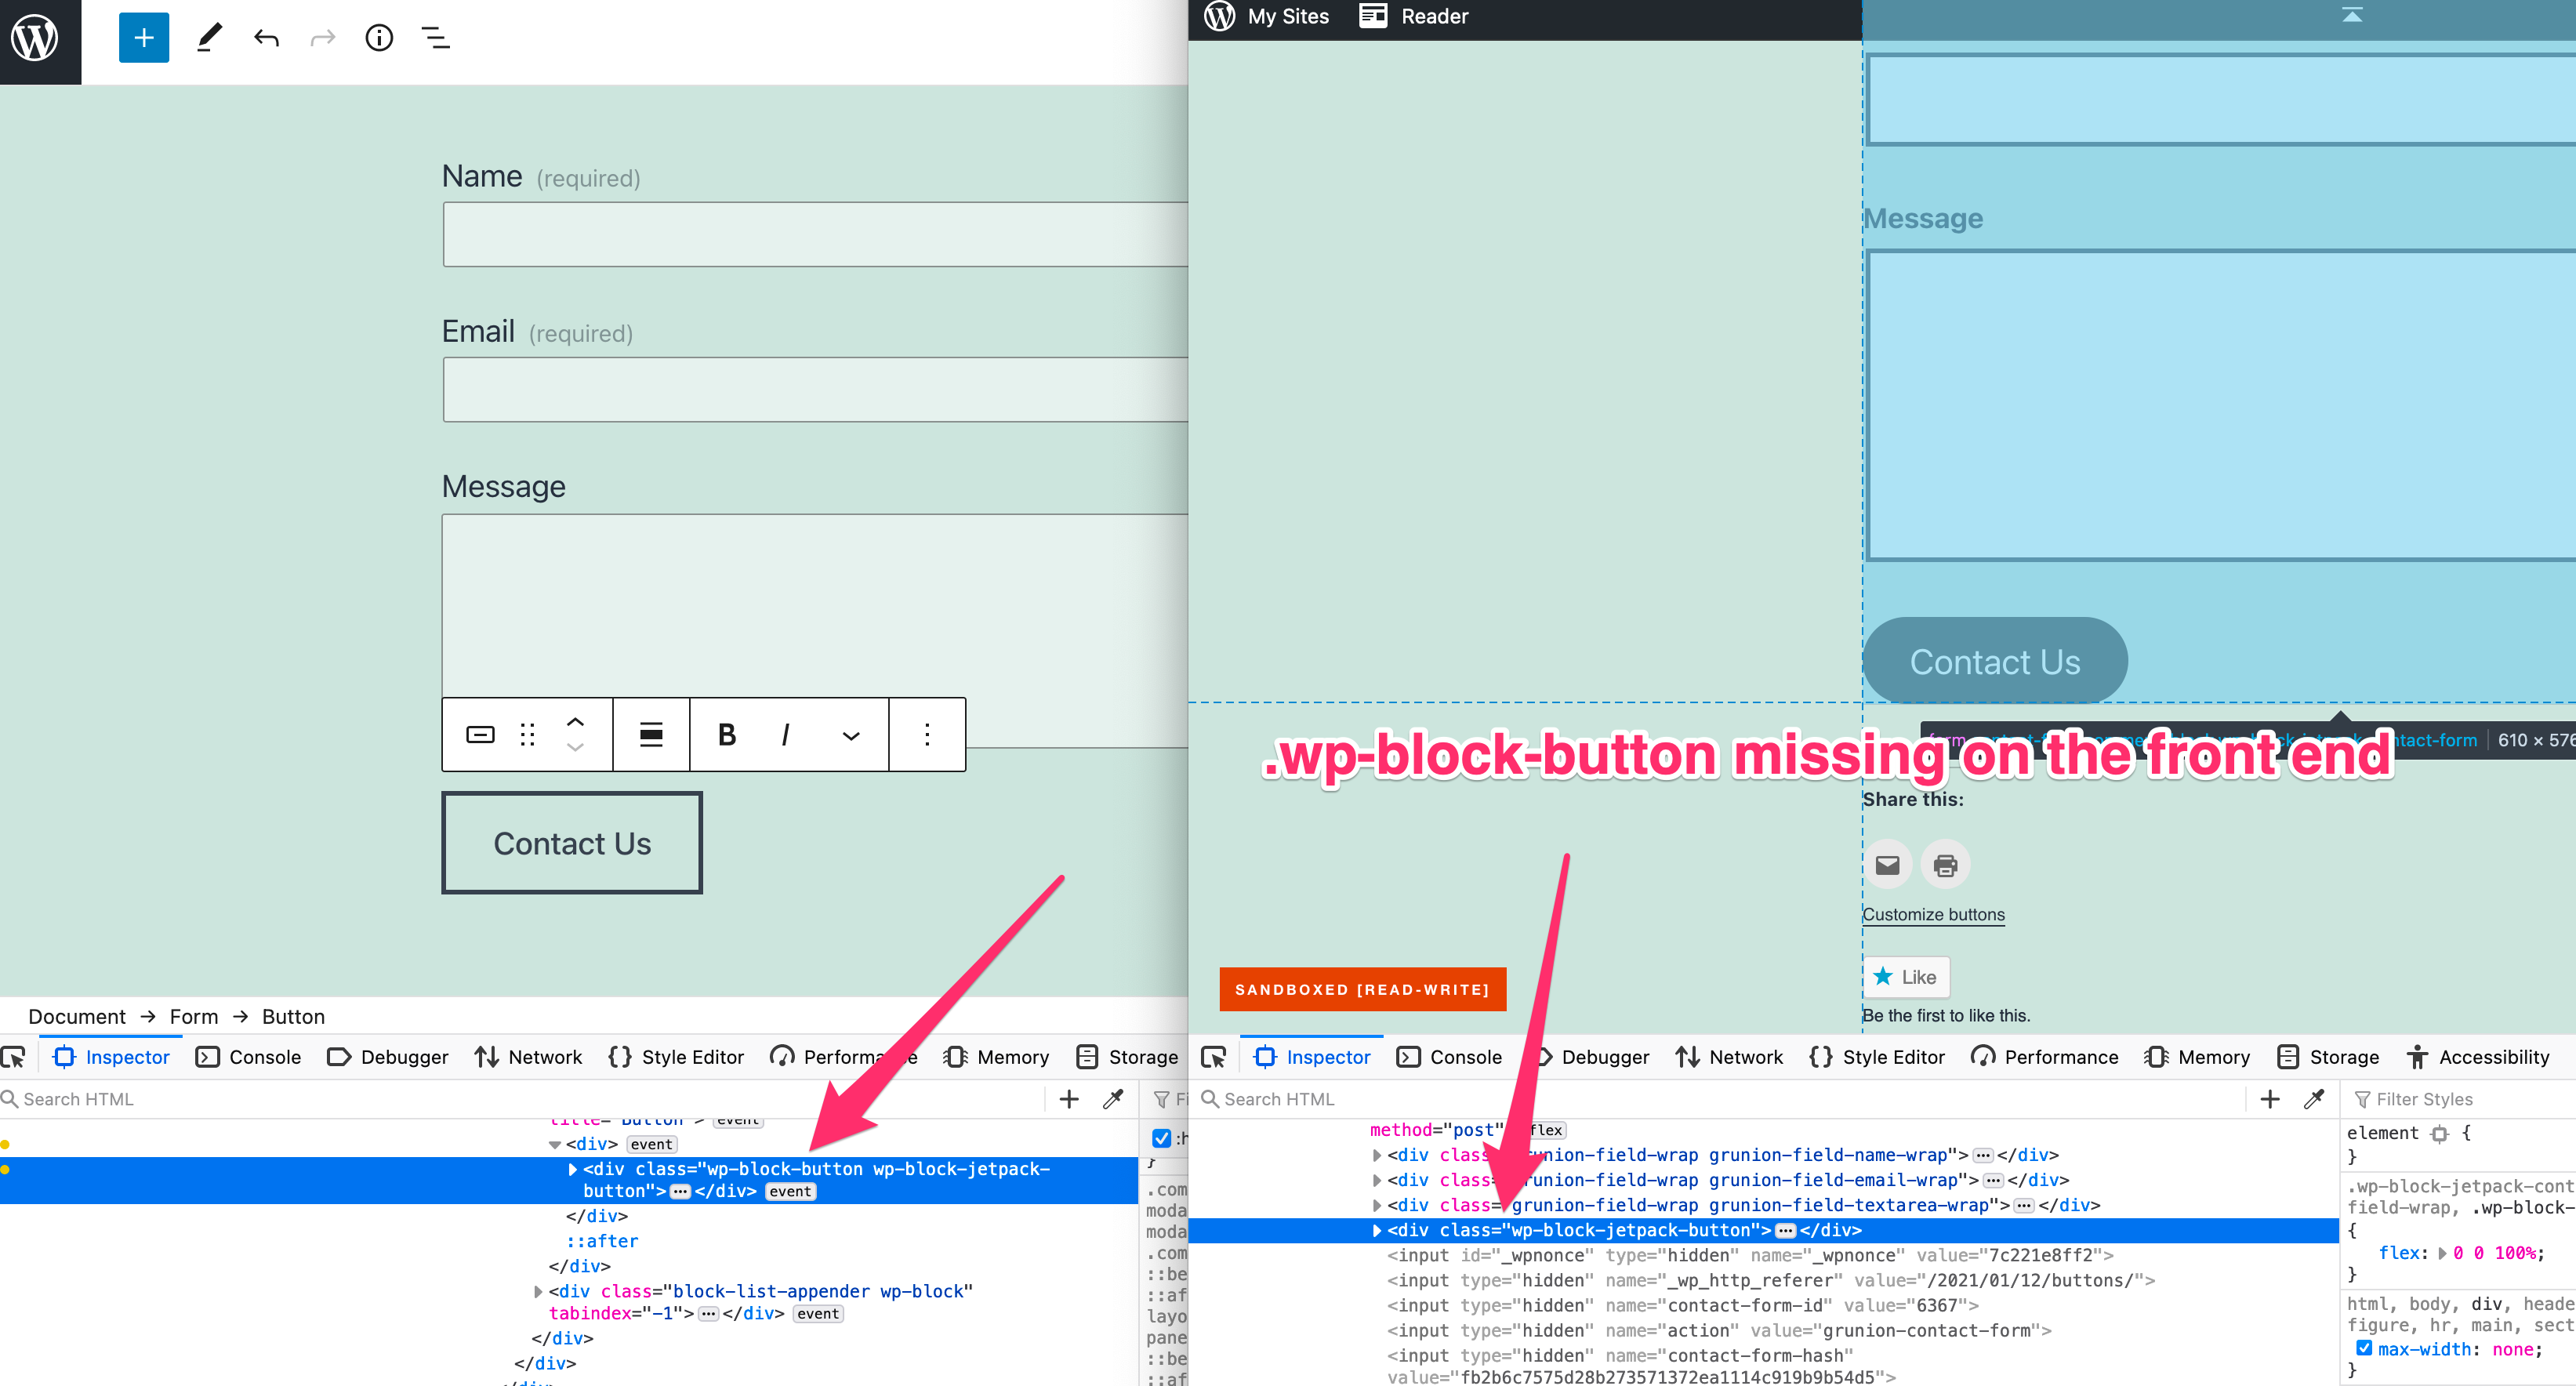Click the email share icon

click(1888, 864)
